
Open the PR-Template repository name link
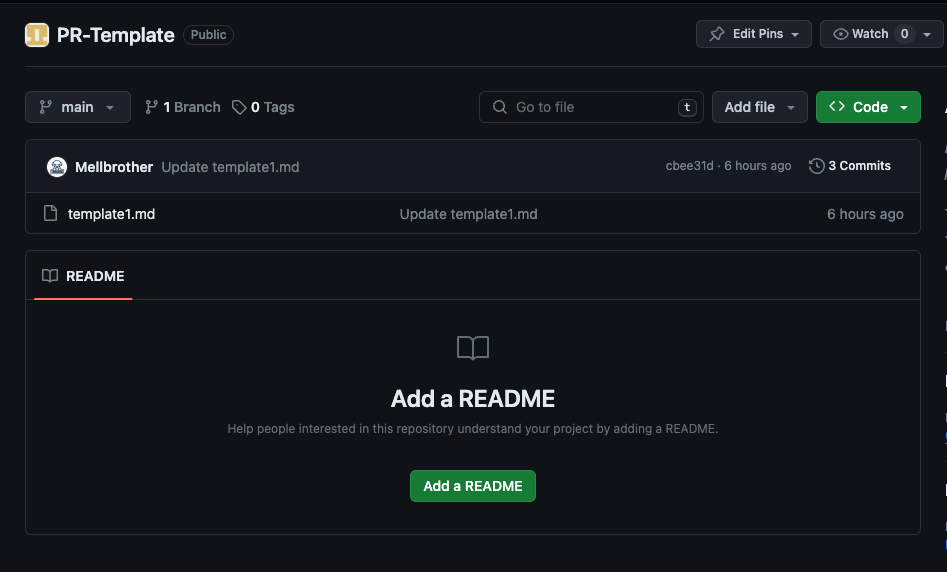tap(115, 35)
